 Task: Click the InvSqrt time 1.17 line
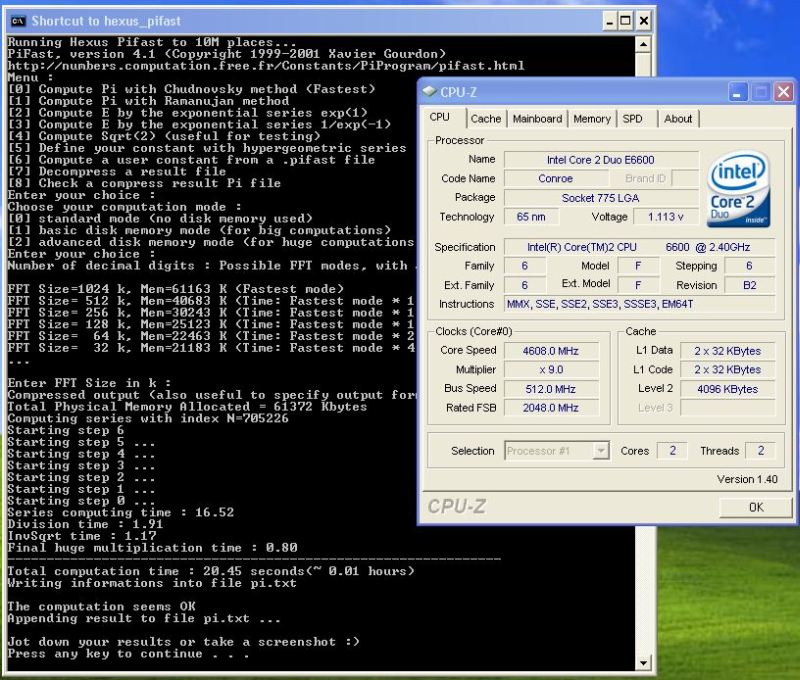pos(82,536)
